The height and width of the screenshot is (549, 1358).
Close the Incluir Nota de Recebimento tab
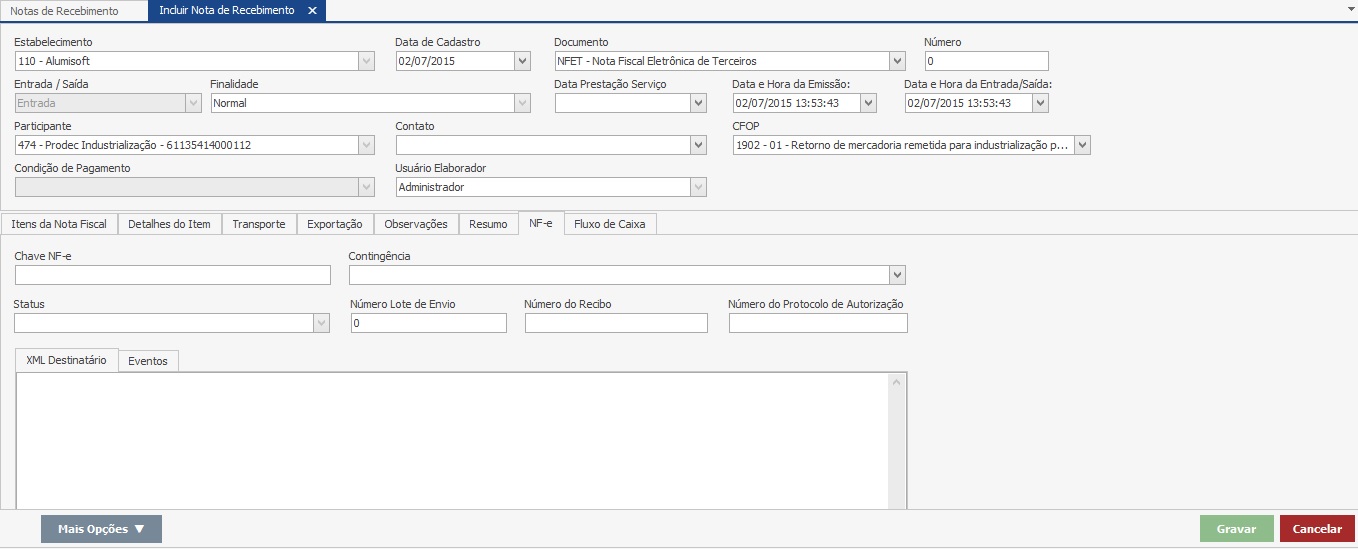click(x=312, y=11)
